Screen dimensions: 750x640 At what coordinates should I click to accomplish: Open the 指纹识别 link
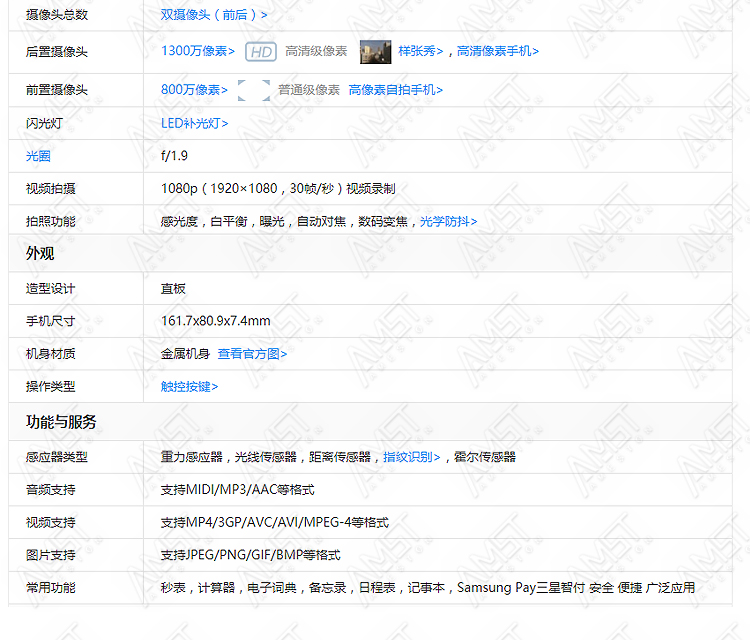point(411,457)
